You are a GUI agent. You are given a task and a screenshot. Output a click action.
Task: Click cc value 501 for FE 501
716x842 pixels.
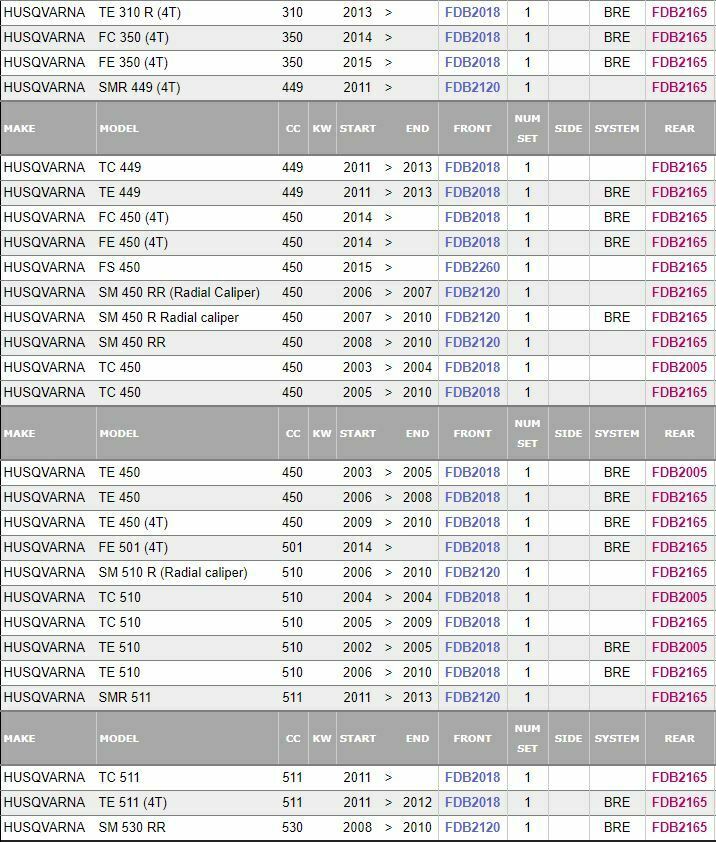pos(292,547)
